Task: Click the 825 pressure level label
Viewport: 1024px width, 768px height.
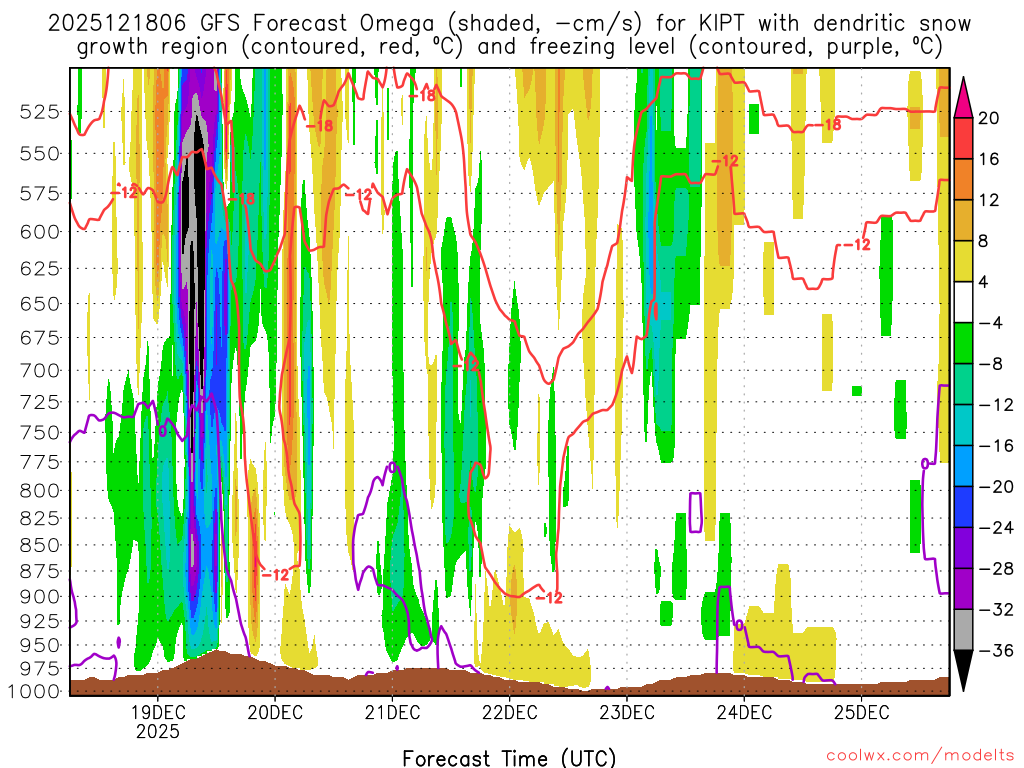Action: (x=40, y=519)
